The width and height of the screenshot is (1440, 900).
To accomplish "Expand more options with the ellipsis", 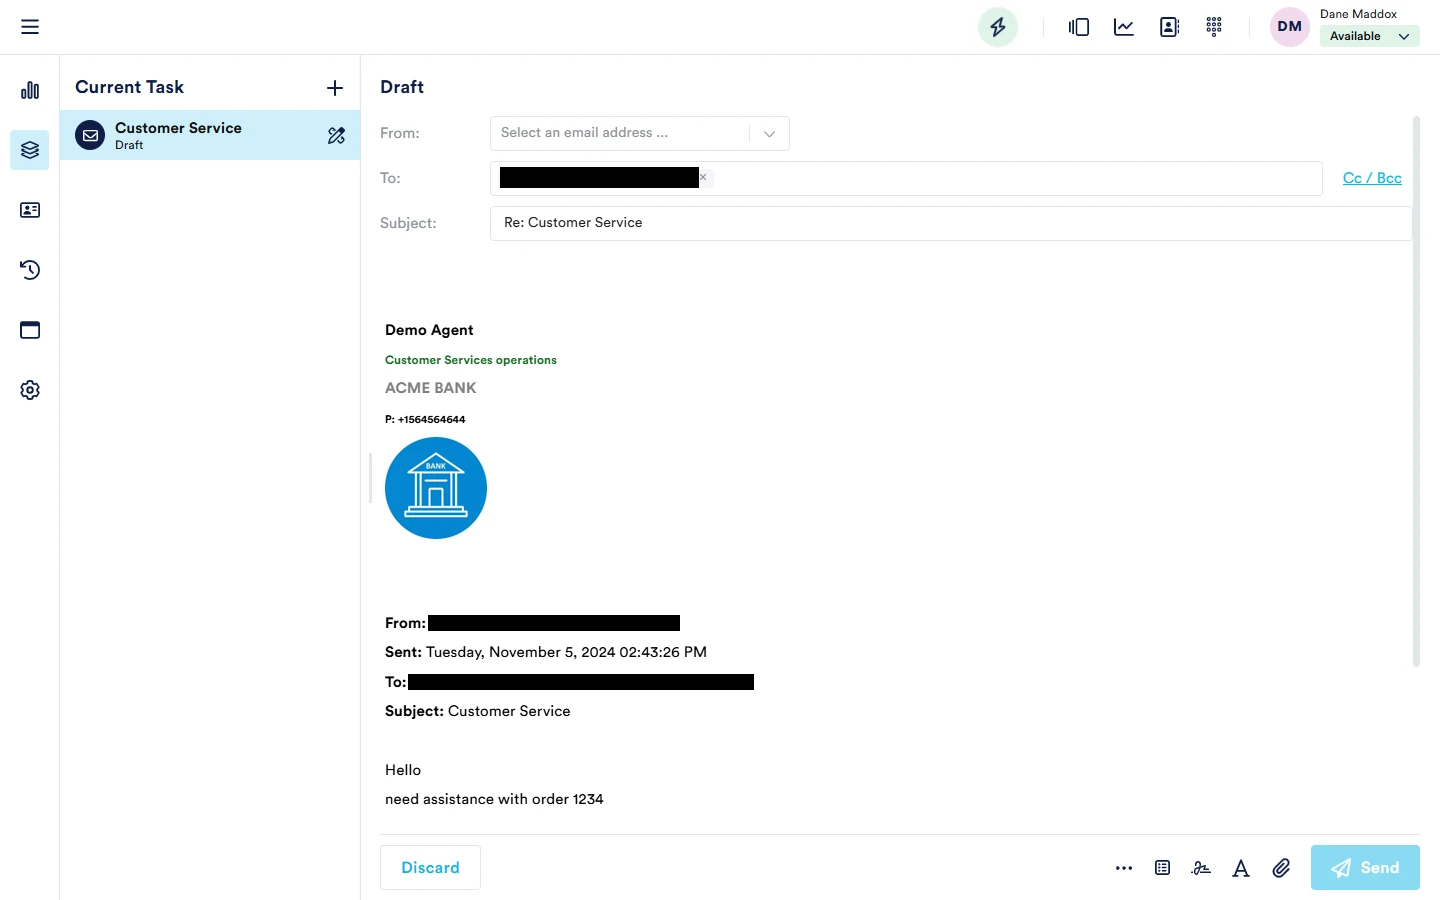I will [x=1124, y=868].
